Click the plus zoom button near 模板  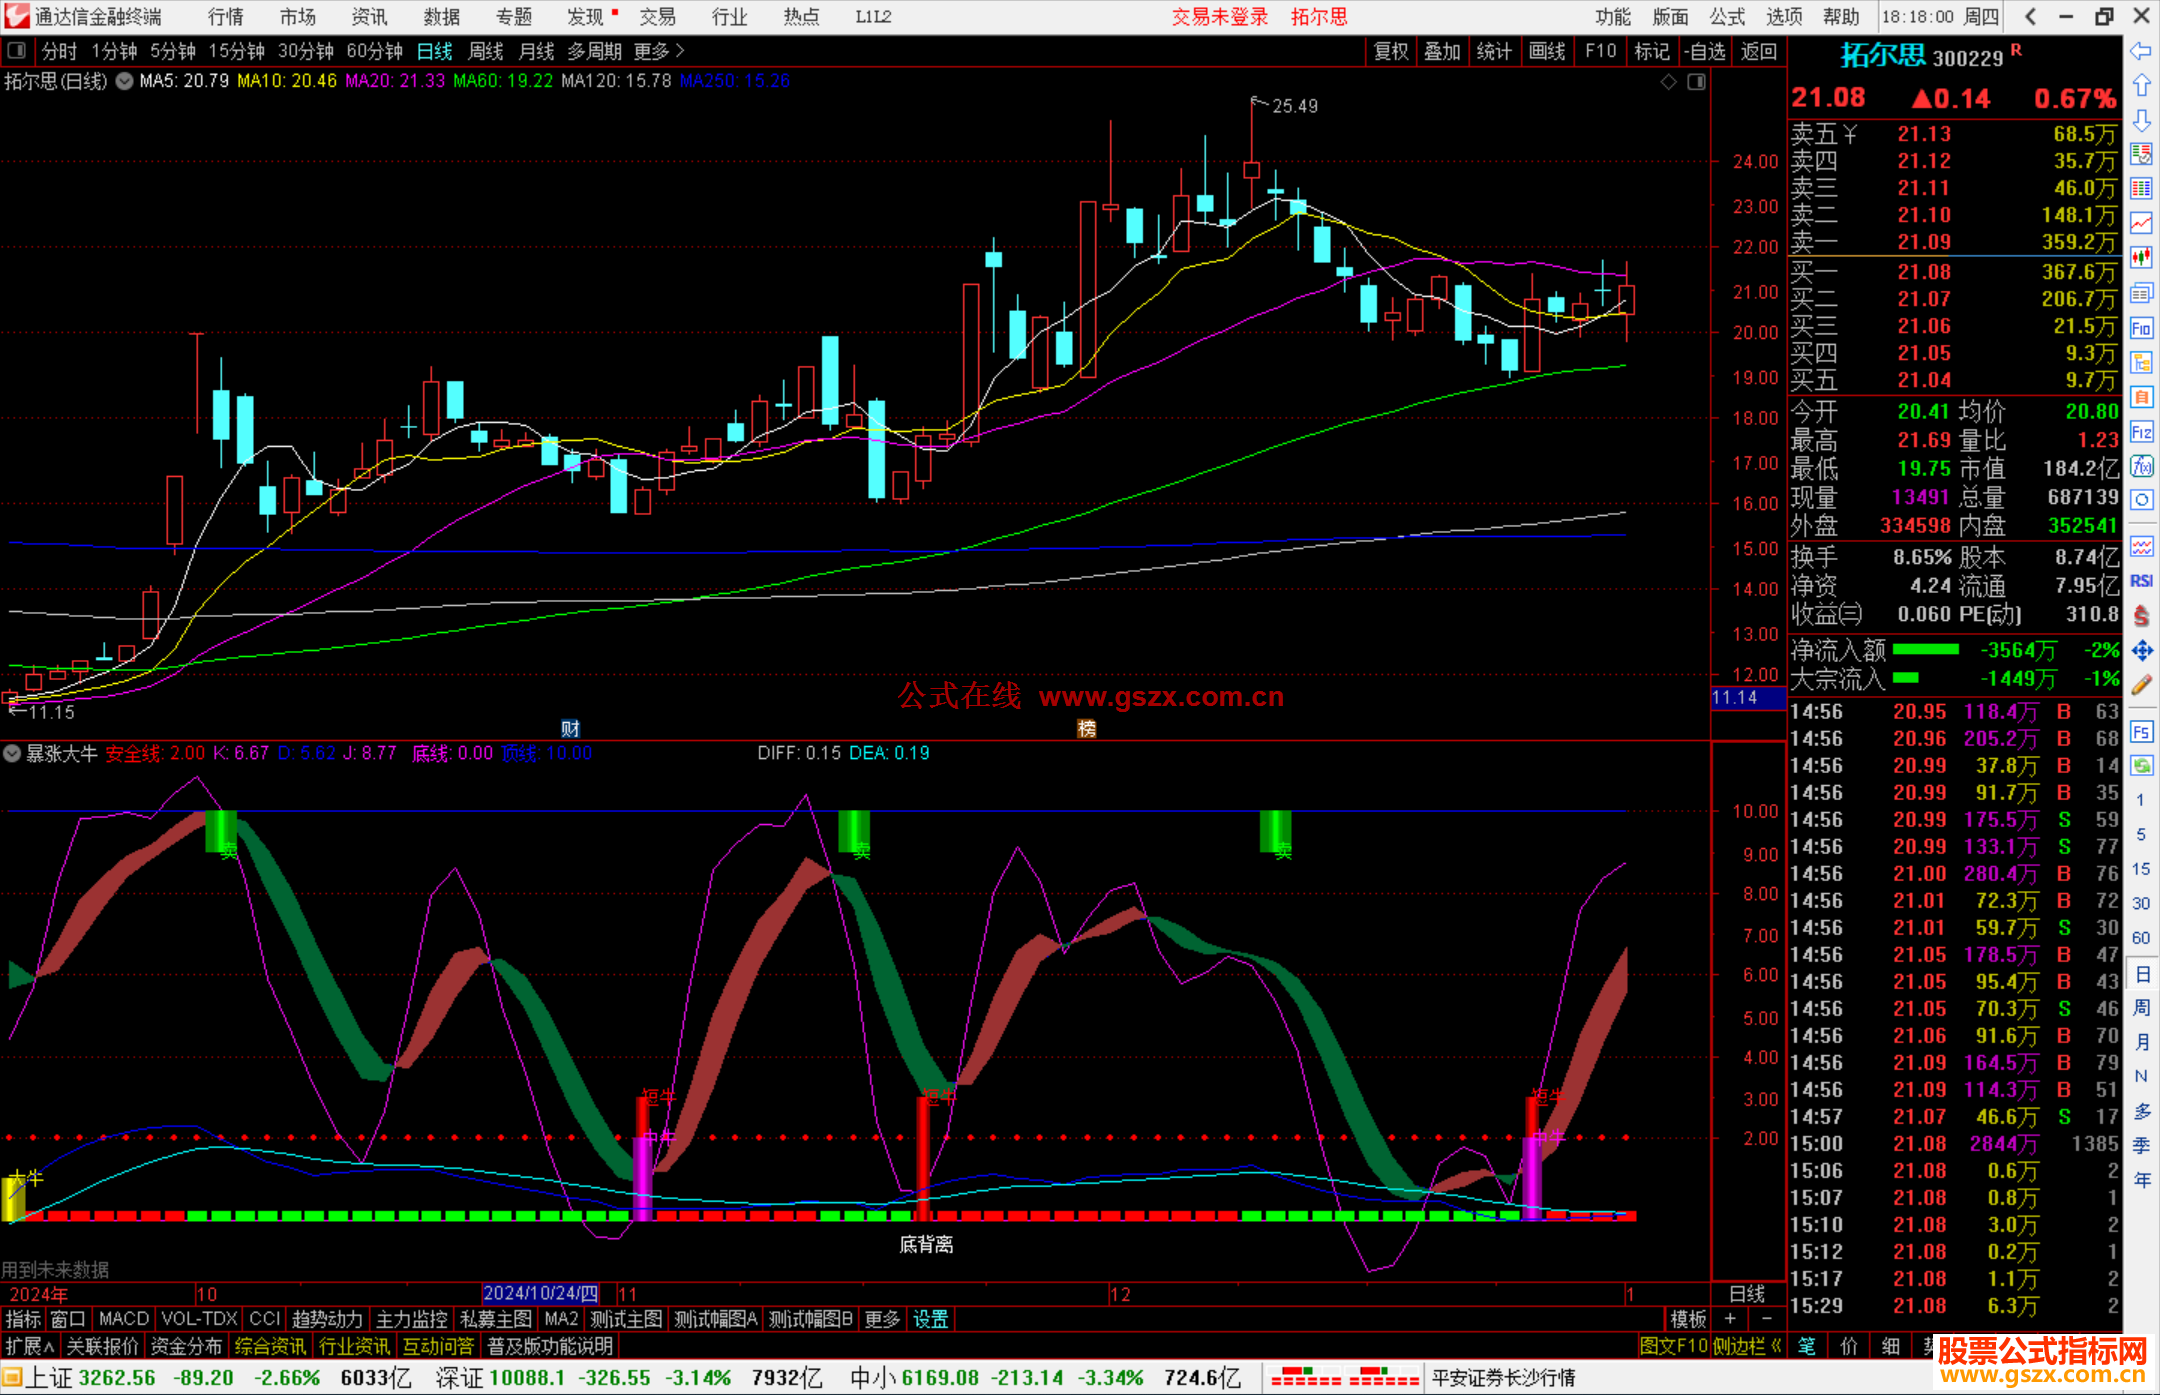tap(1730, 1319)
